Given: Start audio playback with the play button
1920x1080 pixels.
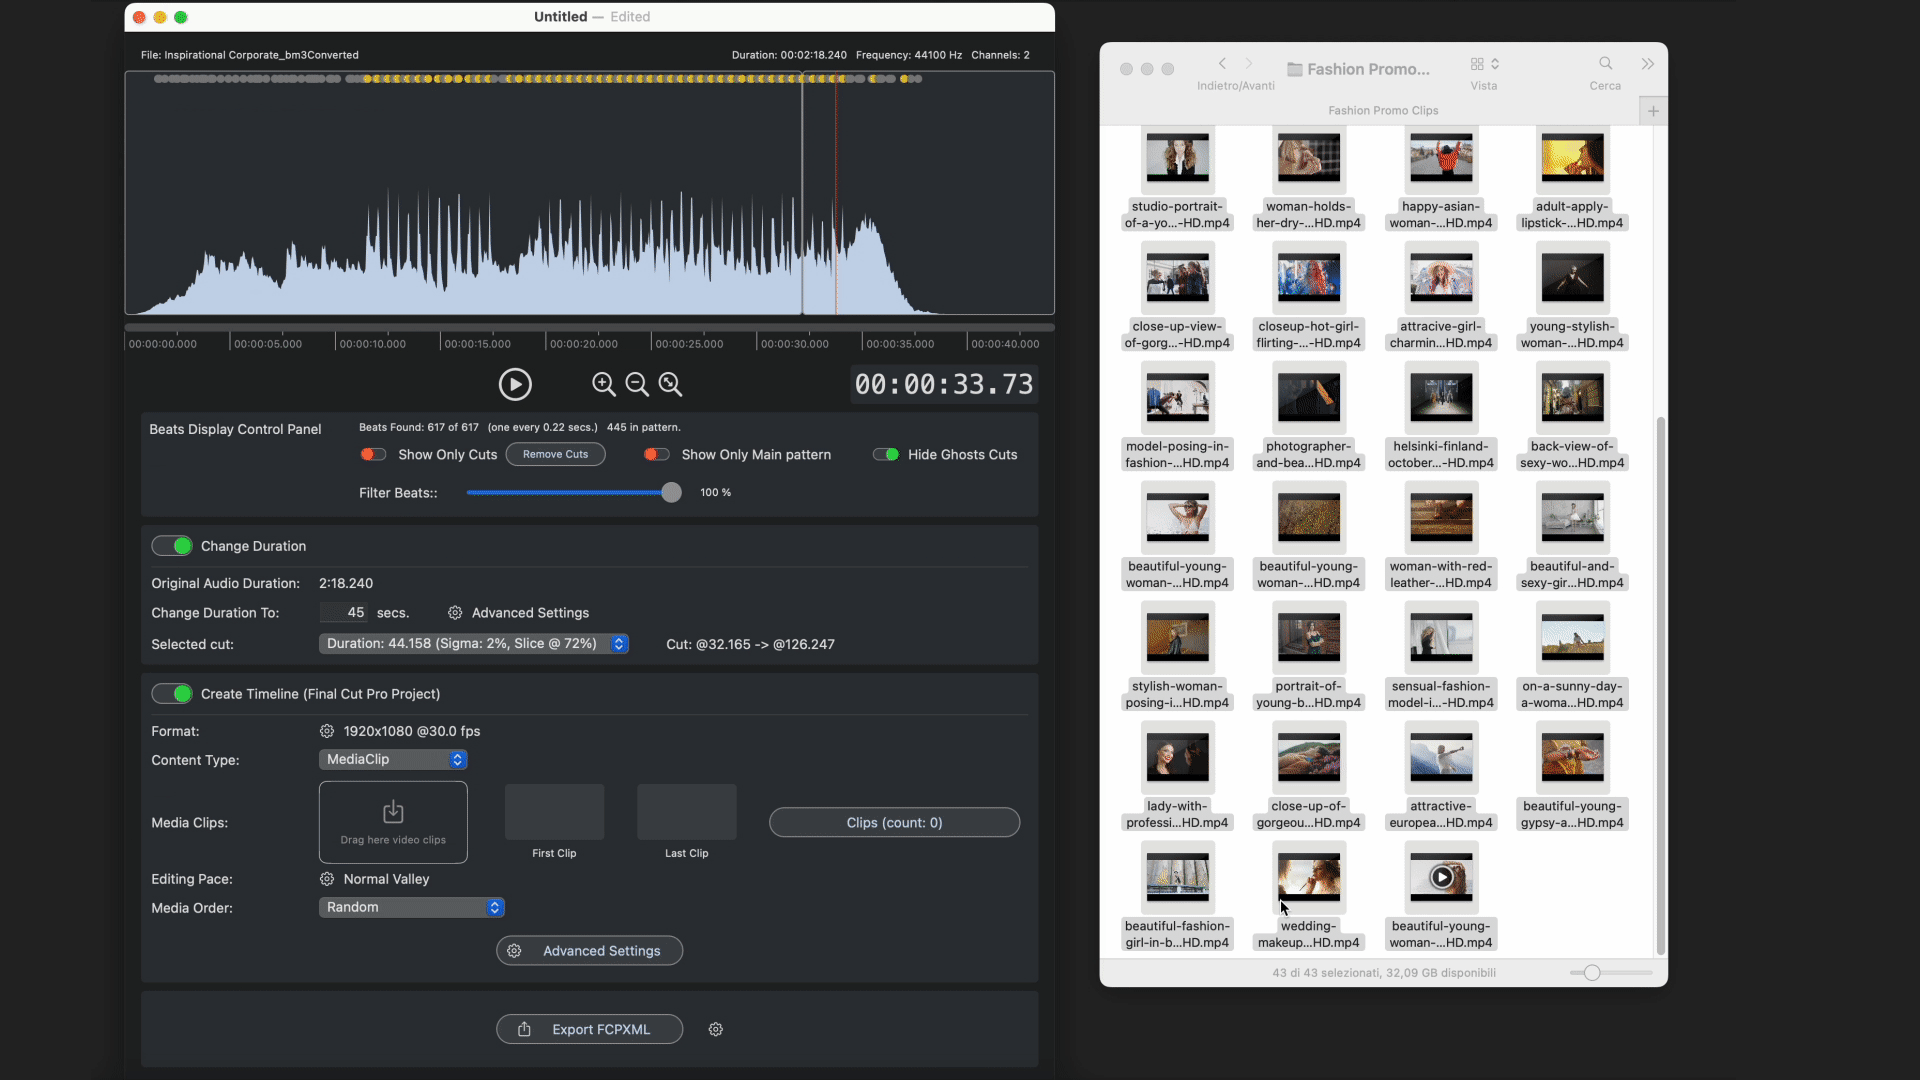Looking at the screenshot, I should (x=515, y=384).
